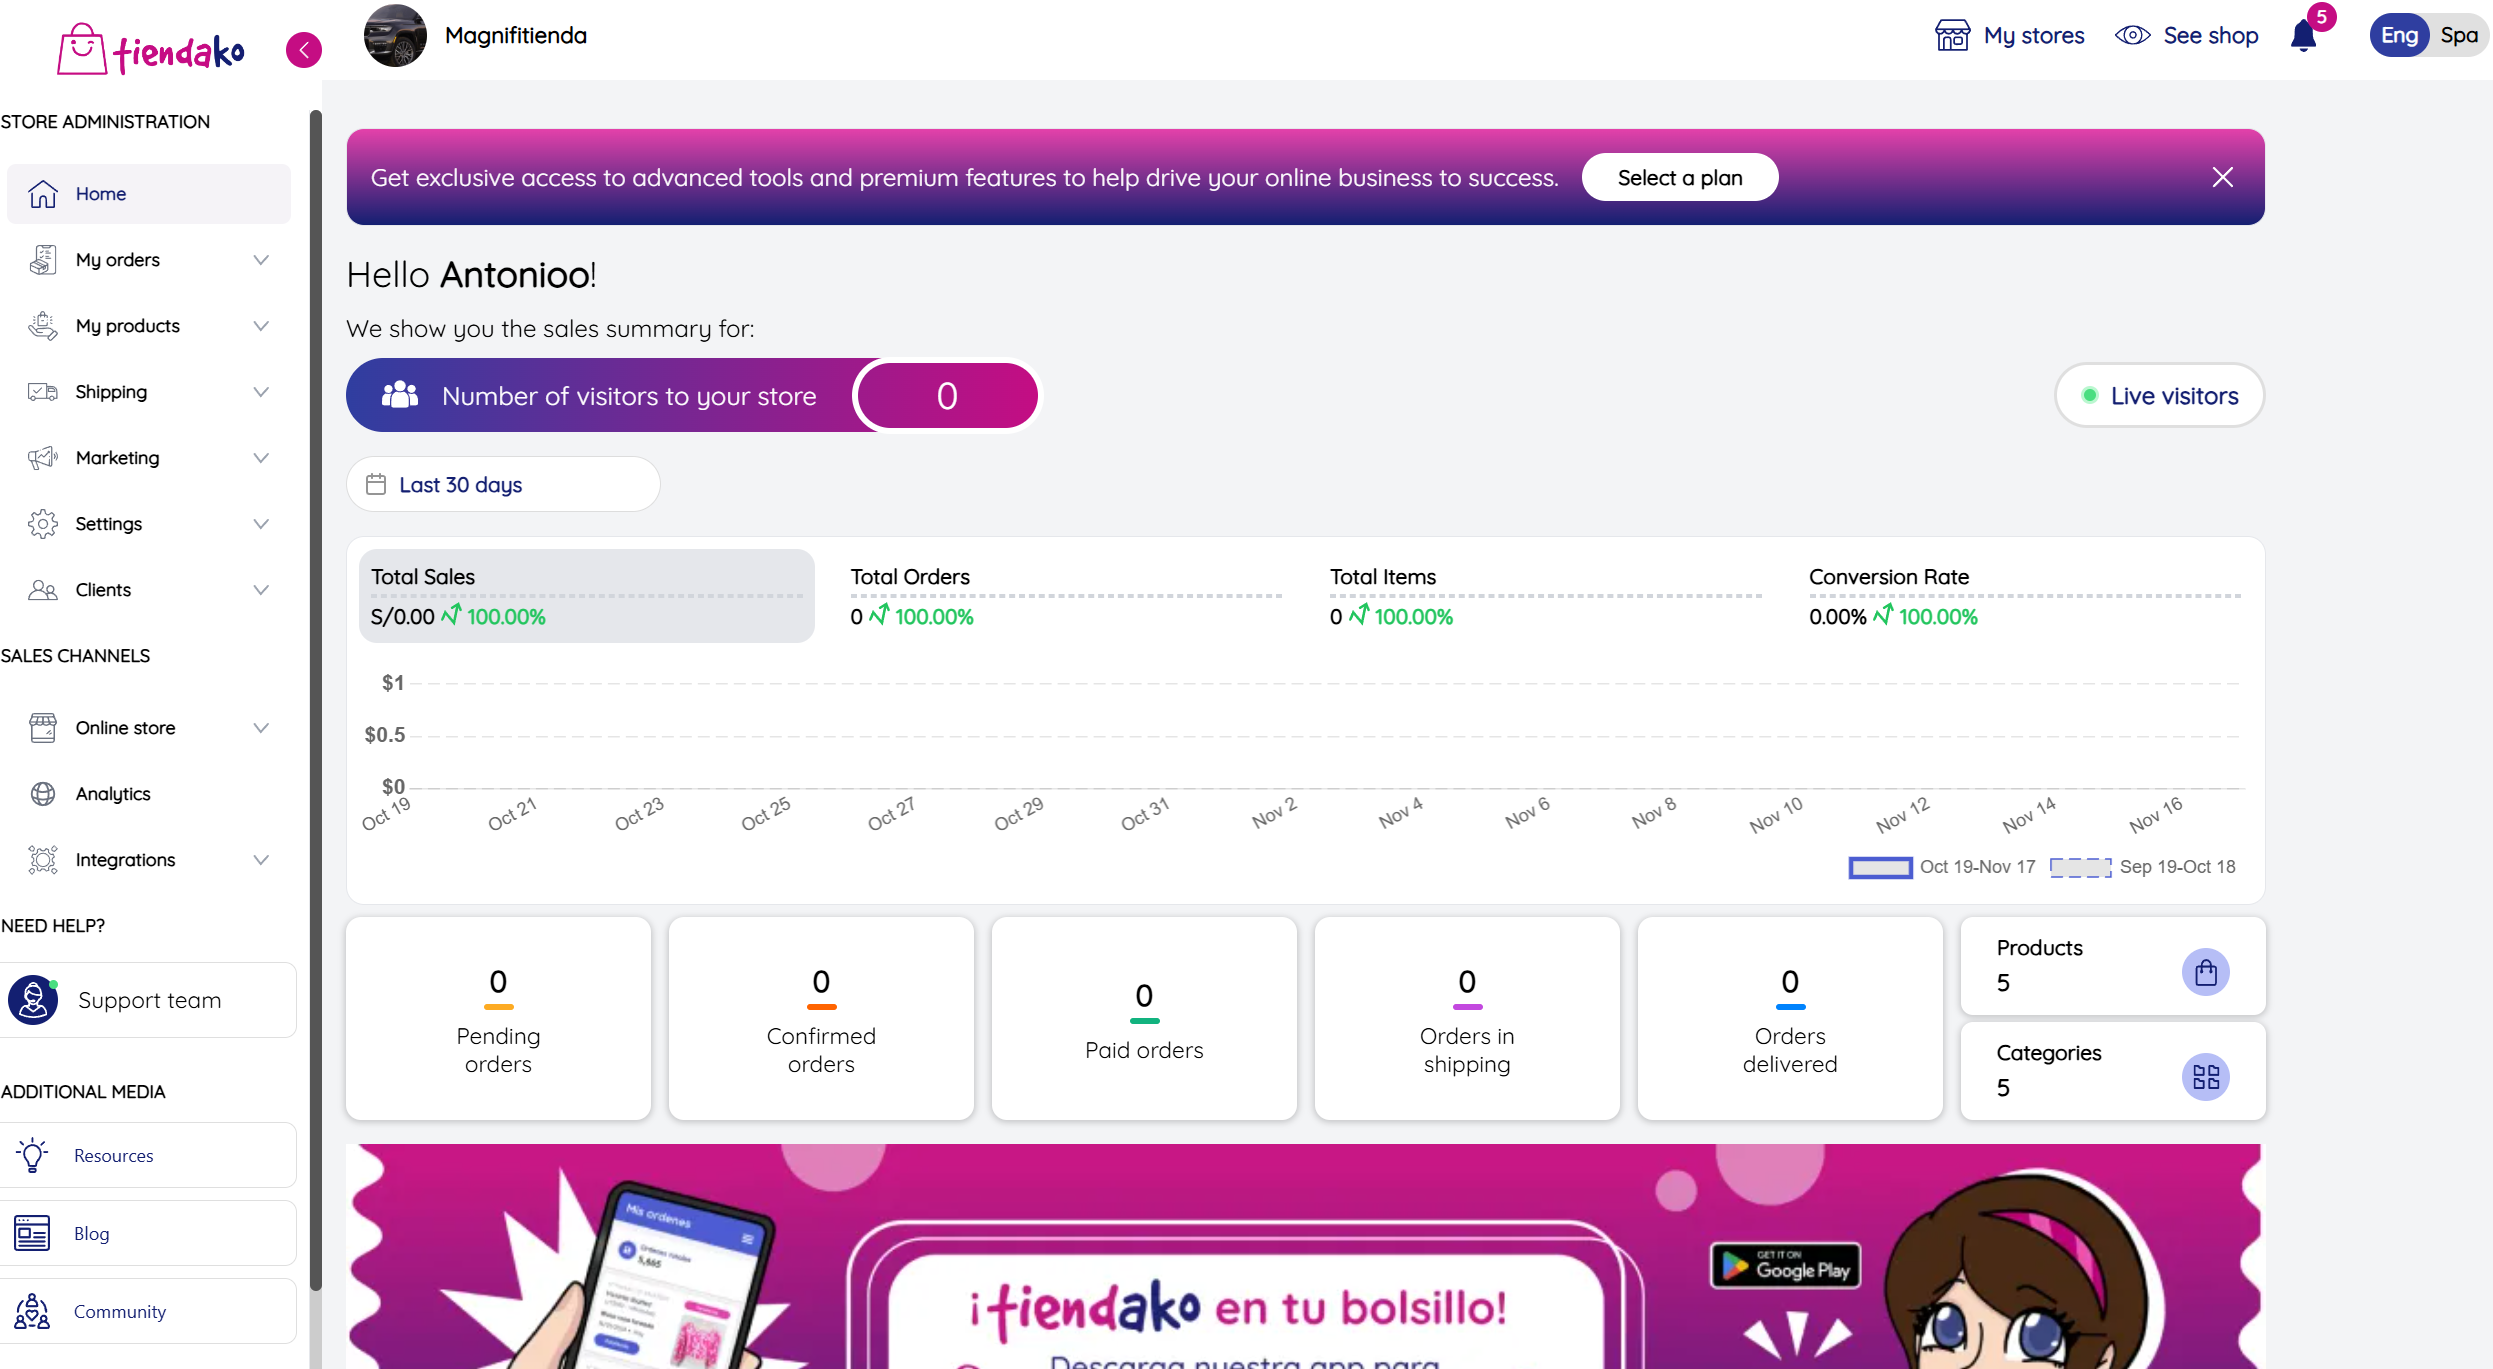Collapse the sidebar with the pink arrow button
2493x1369 pixels.
click(x=304, y=50)
